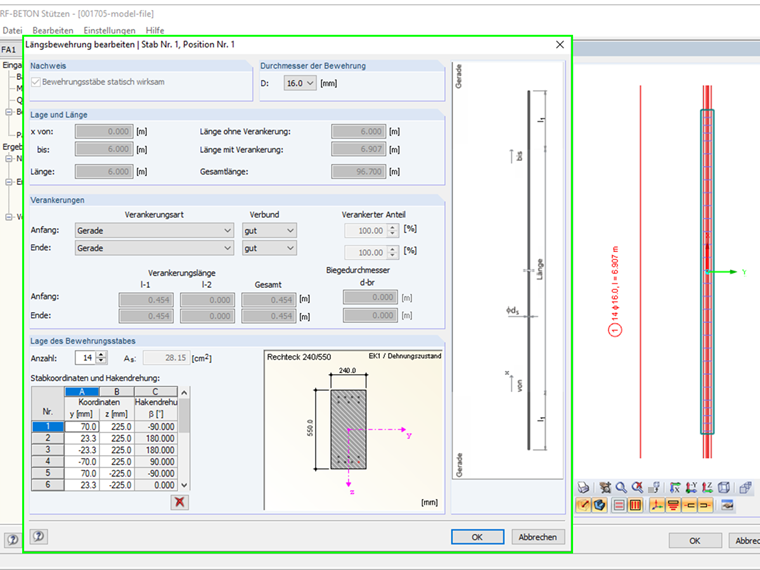Click the rightmost picture icon in the lower toolbar row
Viewport: 760px width, 570px height.
727,505
